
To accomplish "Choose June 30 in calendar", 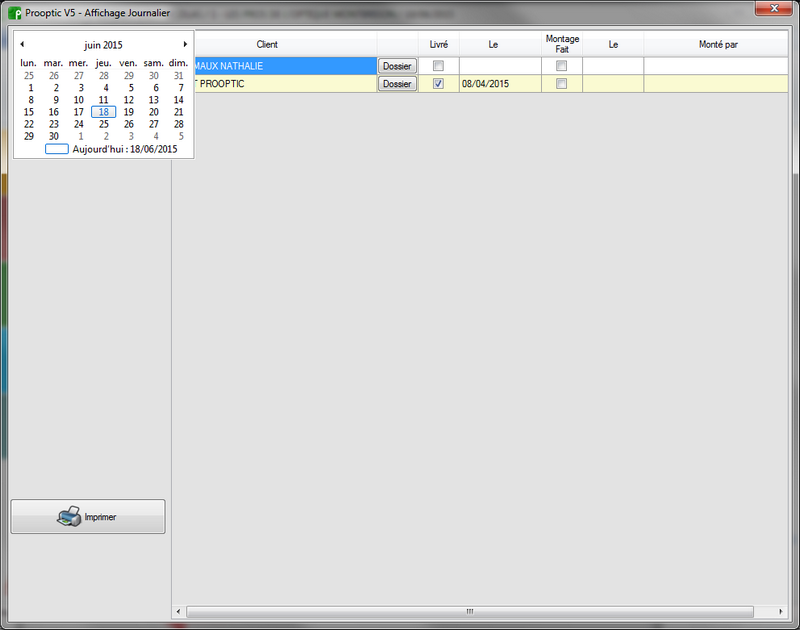I will [x=54, y=136].
